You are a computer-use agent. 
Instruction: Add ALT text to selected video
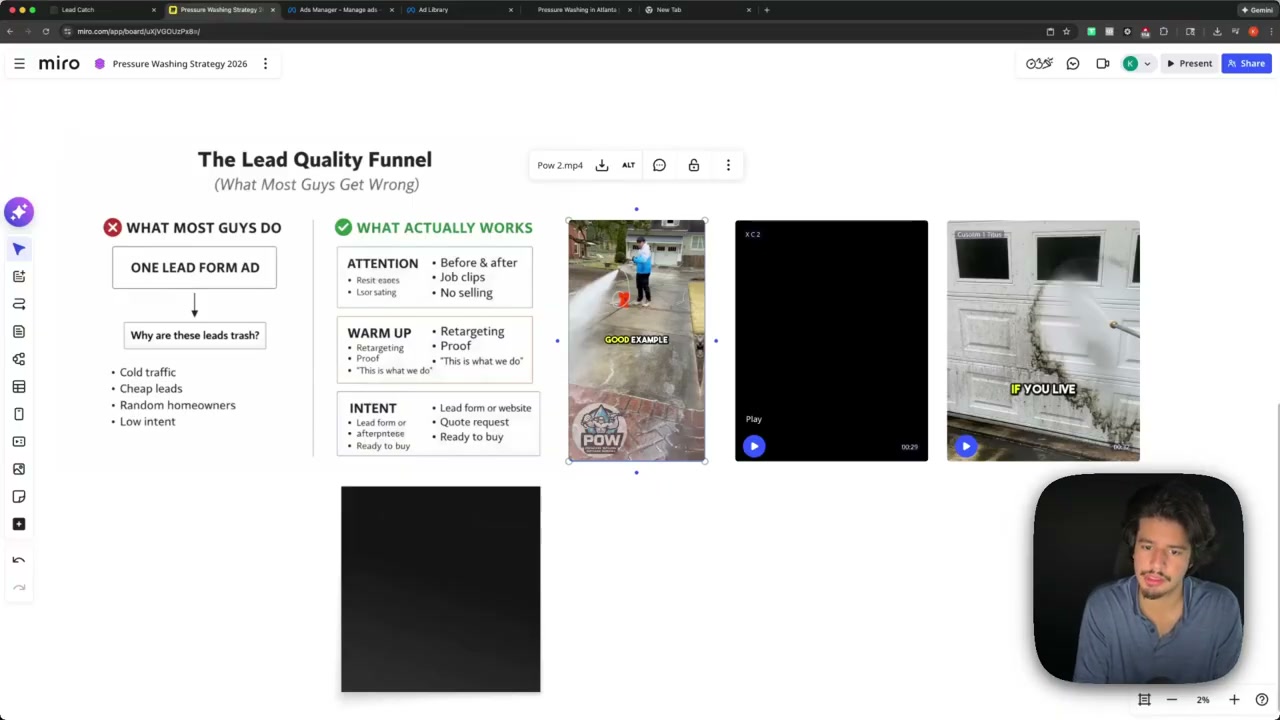(x=628, y=165)
